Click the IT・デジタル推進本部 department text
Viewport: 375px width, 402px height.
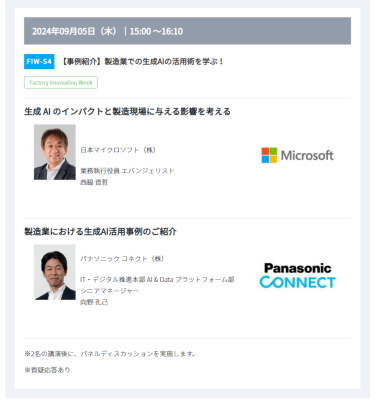[x=157, y=279]
